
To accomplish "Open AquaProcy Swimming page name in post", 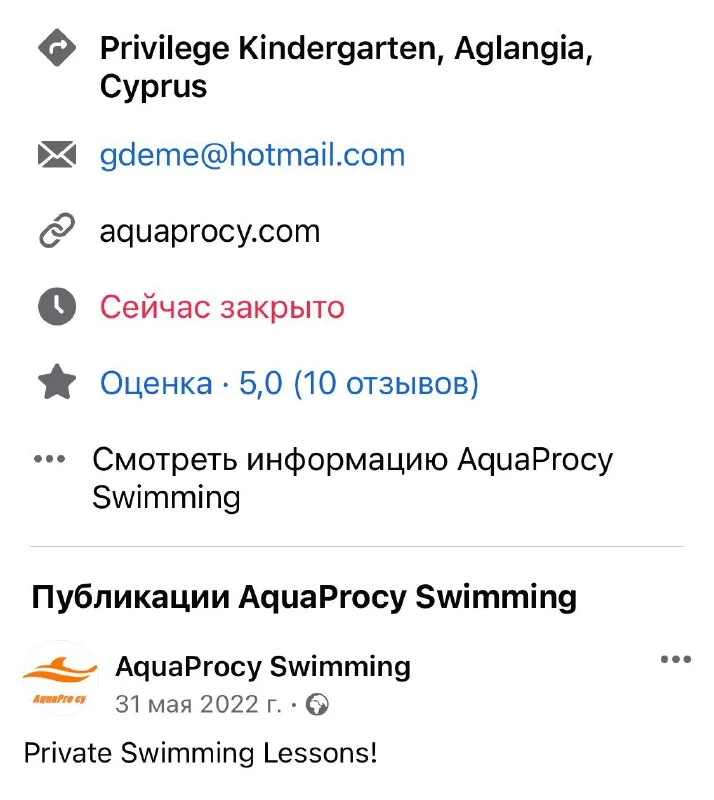I will pos(263,666).
